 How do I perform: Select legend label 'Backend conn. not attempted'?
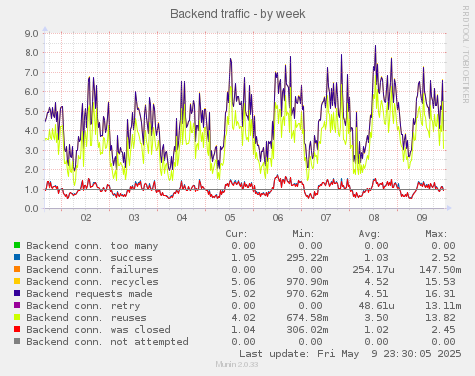107,342
